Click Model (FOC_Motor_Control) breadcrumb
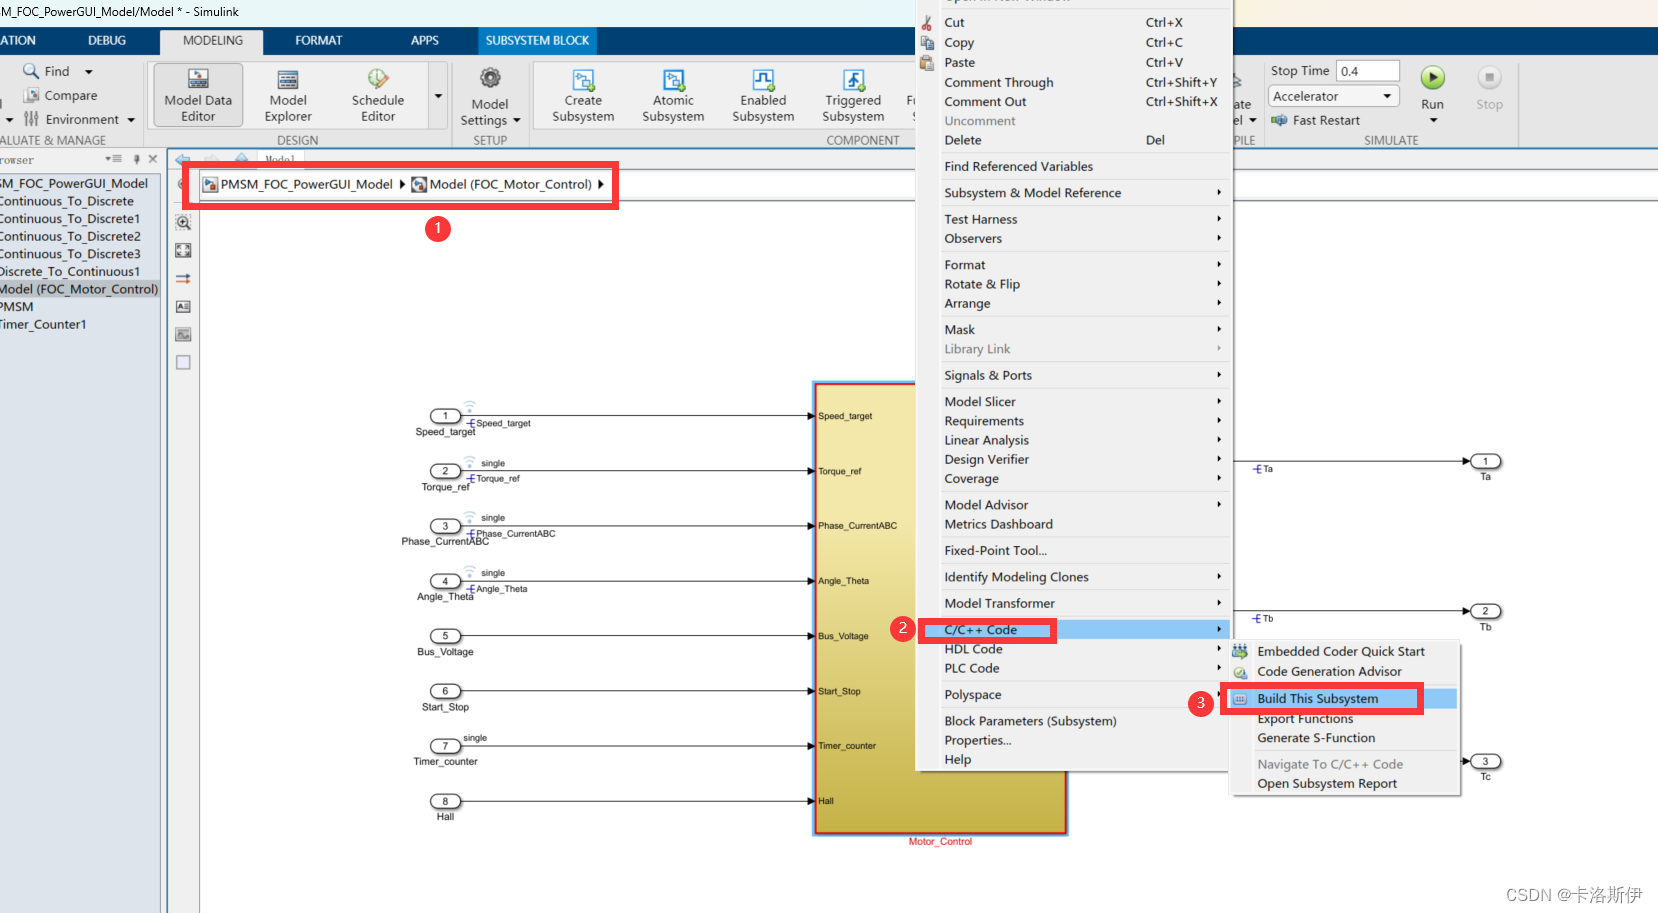The height and width of the screenshot is (913, 1658). point(510,184)
